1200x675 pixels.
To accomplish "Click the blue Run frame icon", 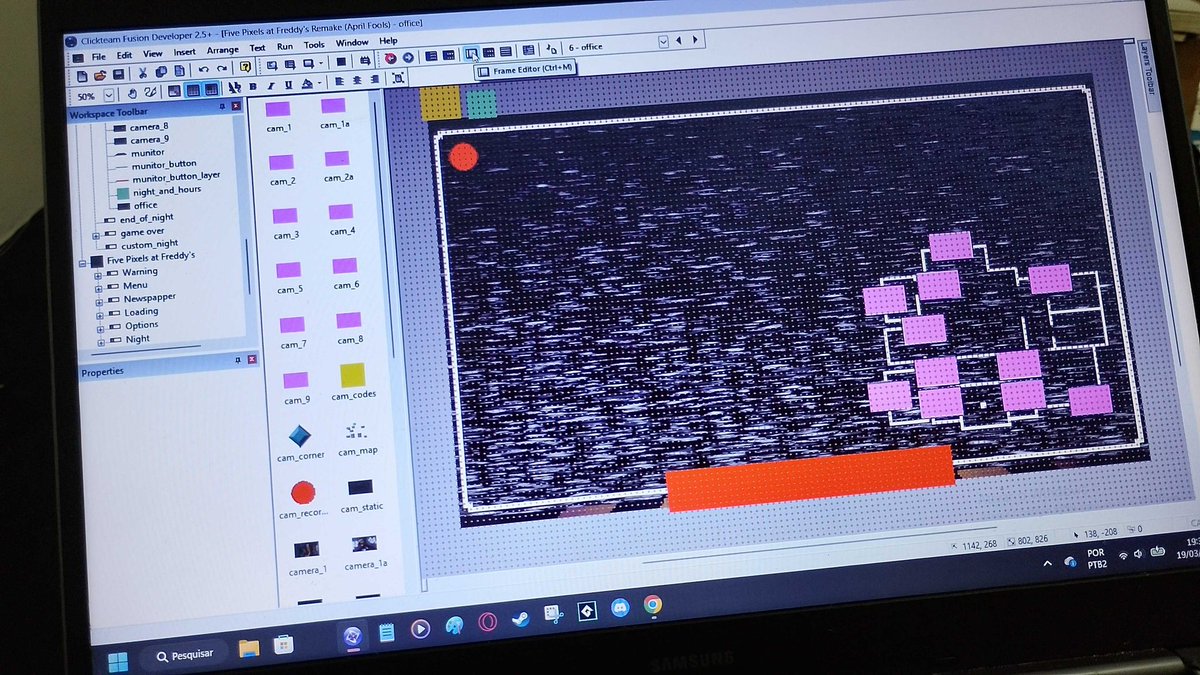I will (x=408, y=57).
